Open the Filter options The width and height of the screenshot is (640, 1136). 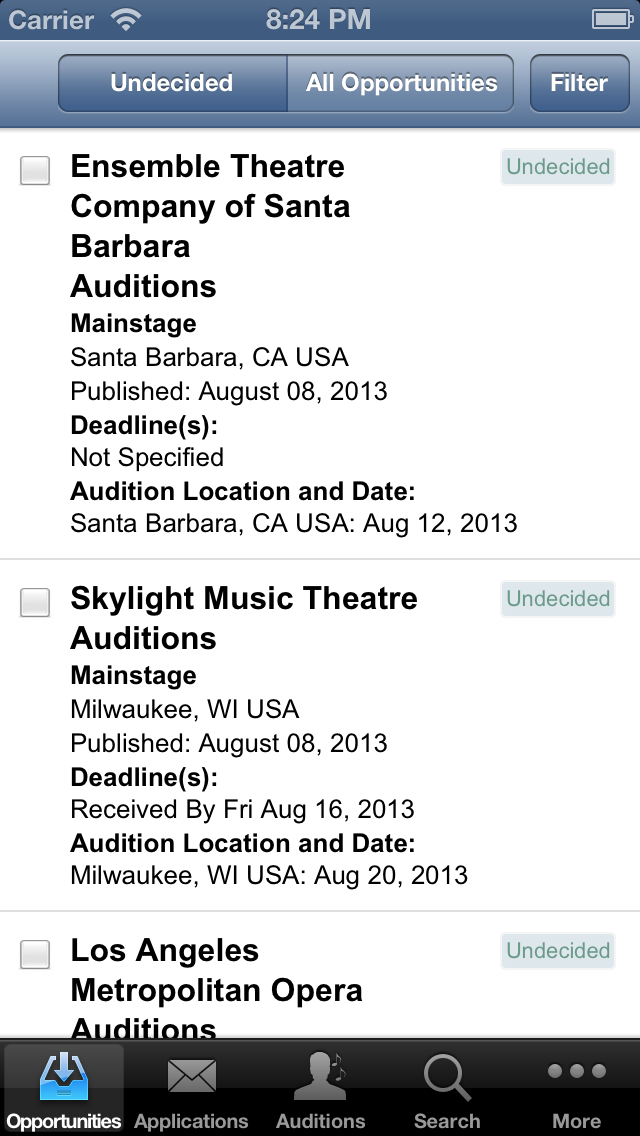click(x=579, y=83)
